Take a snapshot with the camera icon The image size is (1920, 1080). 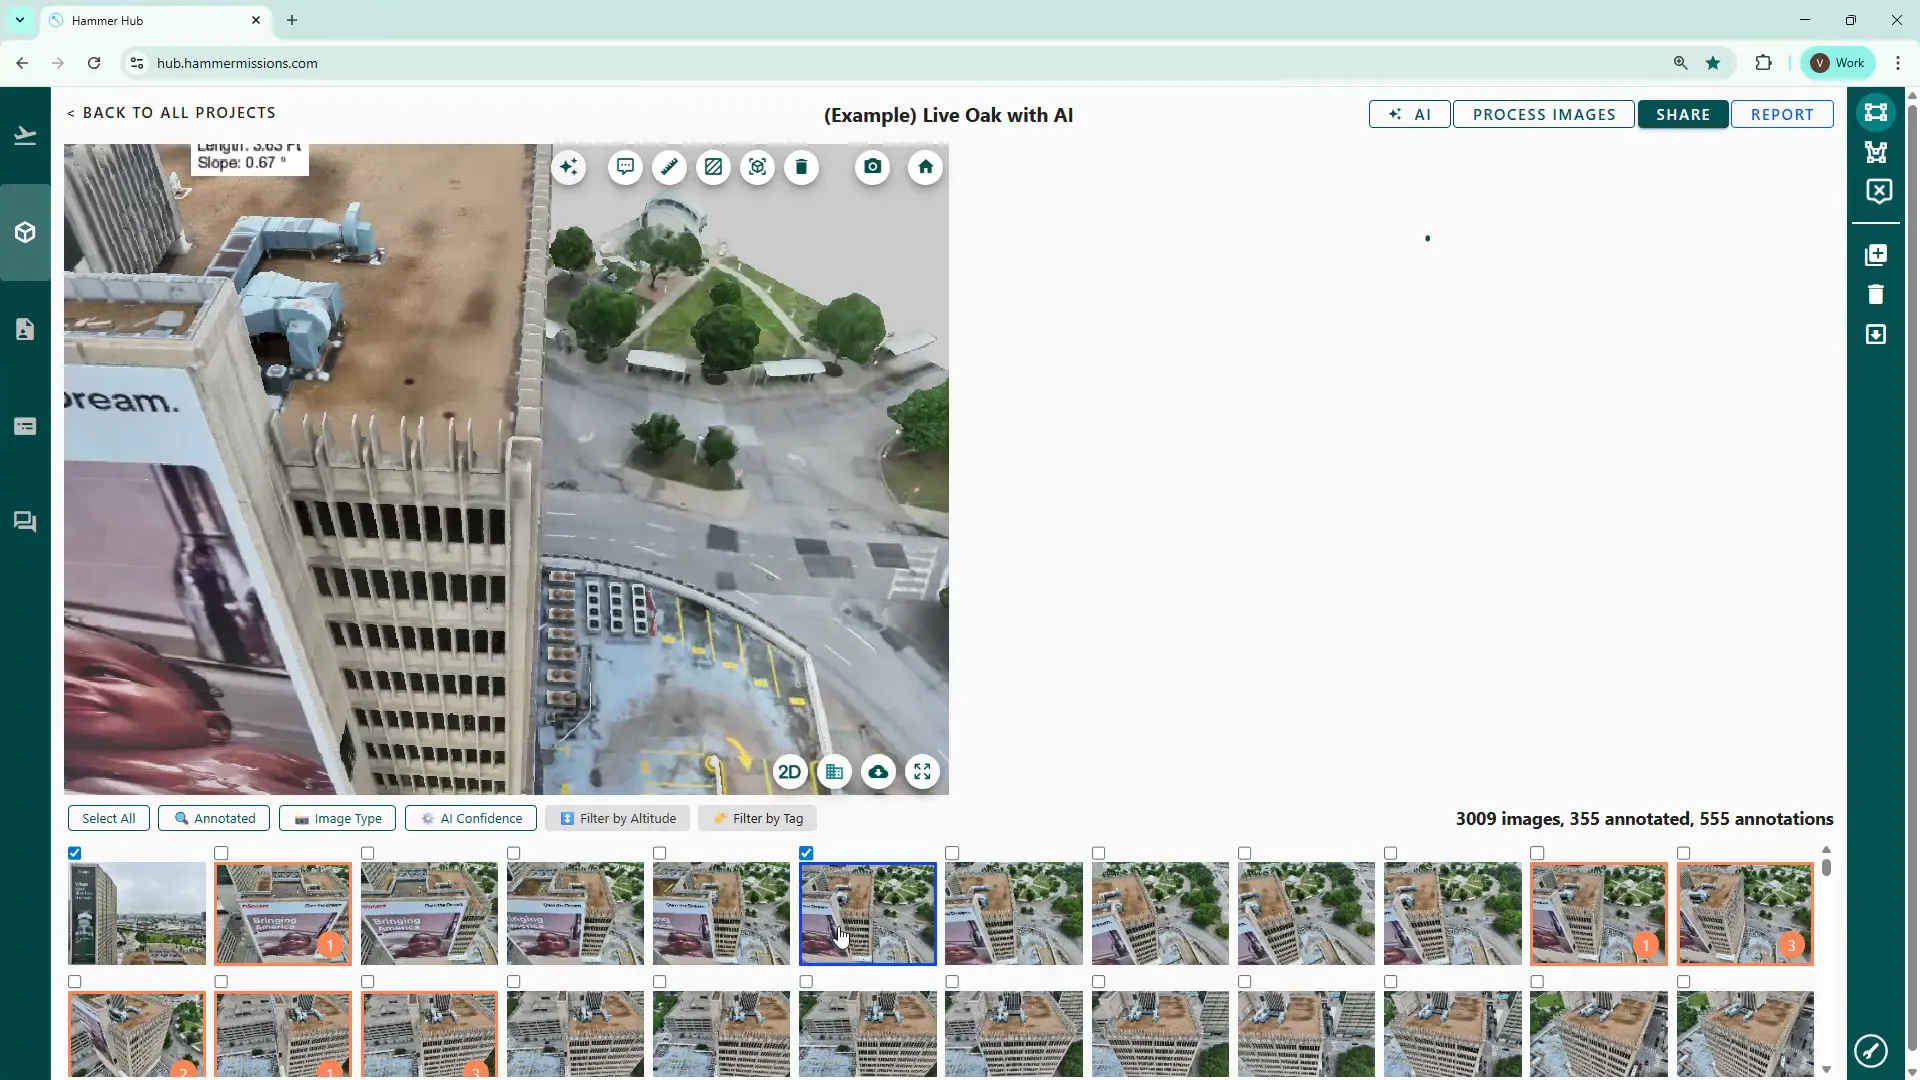point(873,167)
